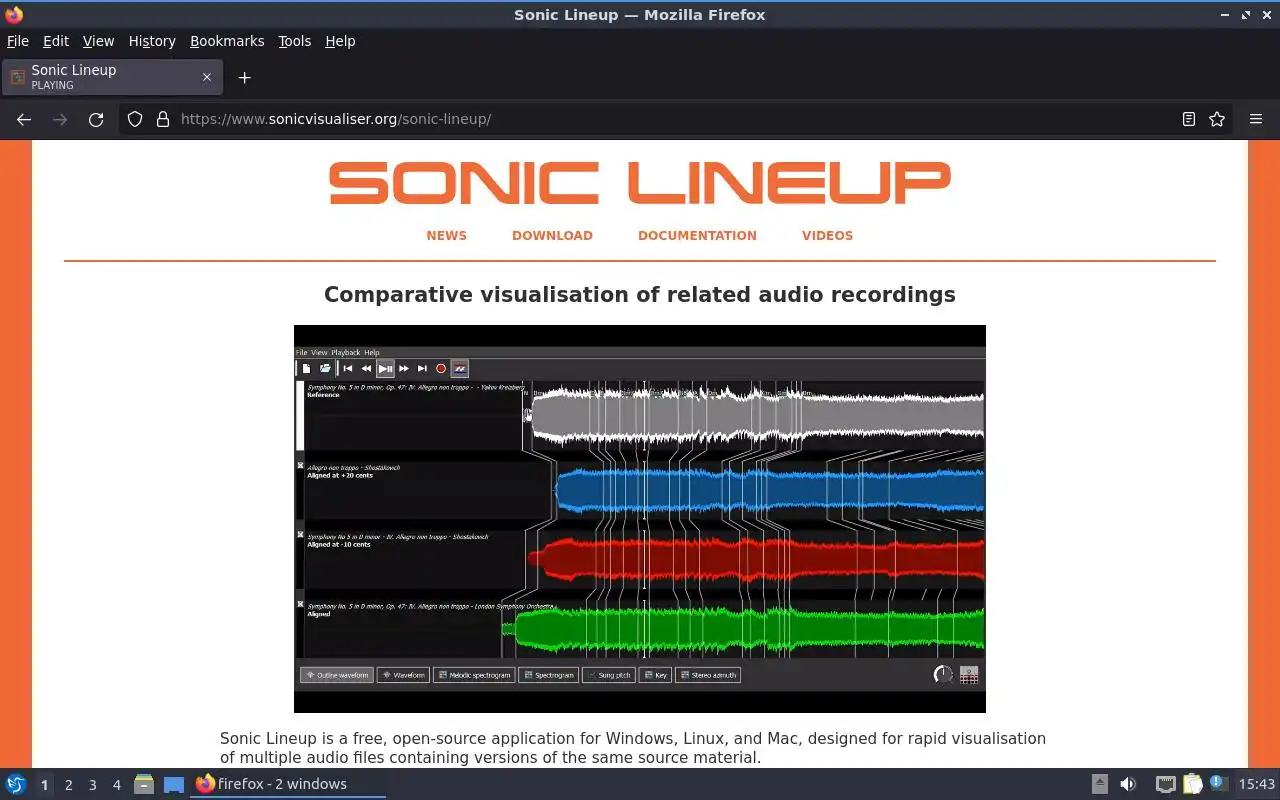Follow the VIDEOS navigation link
Image resolution: width=1280 pixels, height=800 pixels.
tap(827, 235)
